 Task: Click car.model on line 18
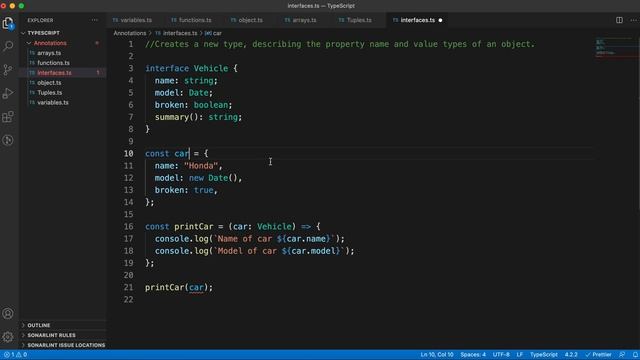[313, 251]
